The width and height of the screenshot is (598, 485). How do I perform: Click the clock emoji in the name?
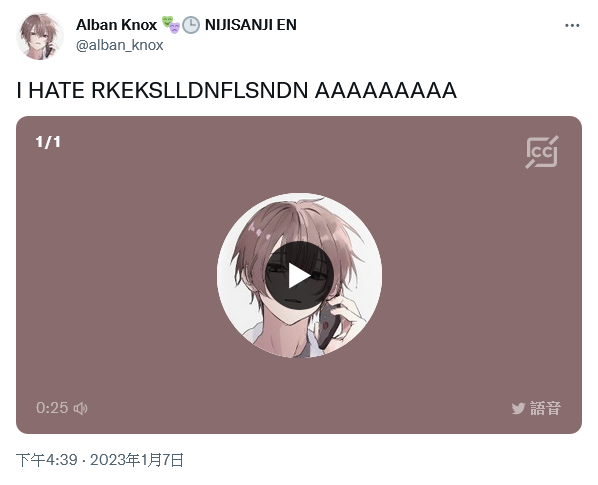(191, 25)
